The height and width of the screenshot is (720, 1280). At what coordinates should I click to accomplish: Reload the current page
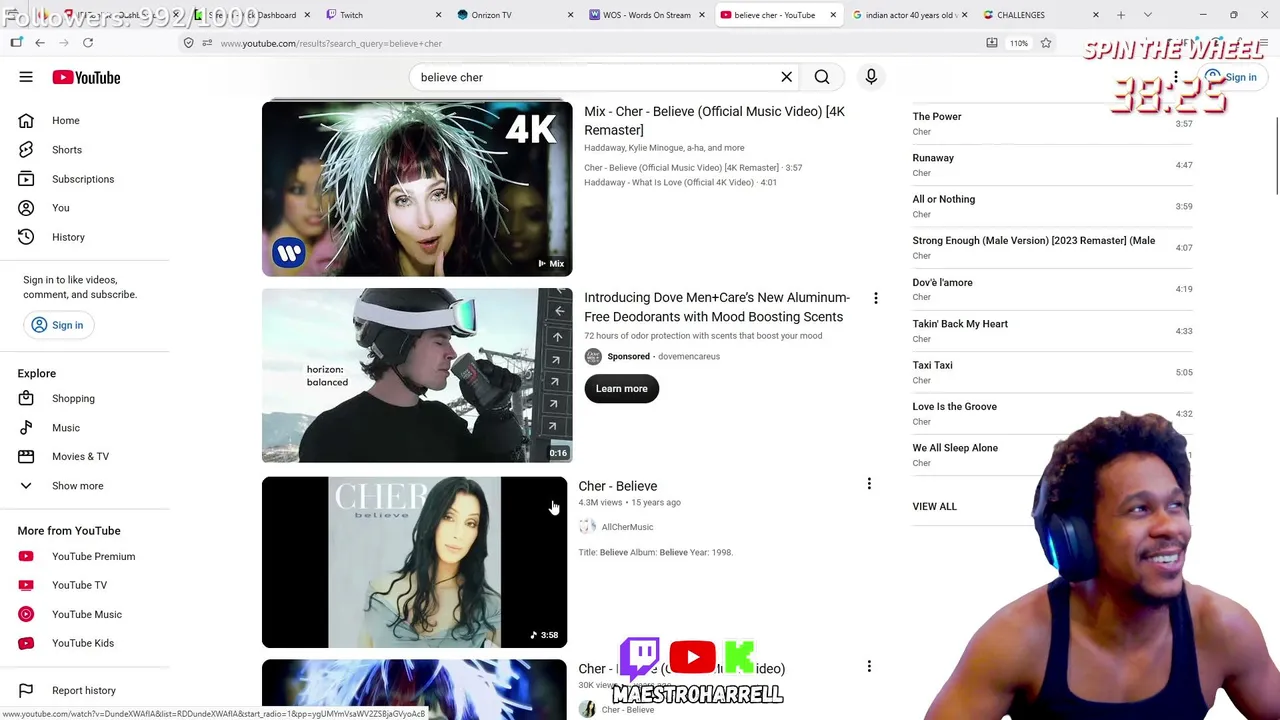tap(88, 43)
